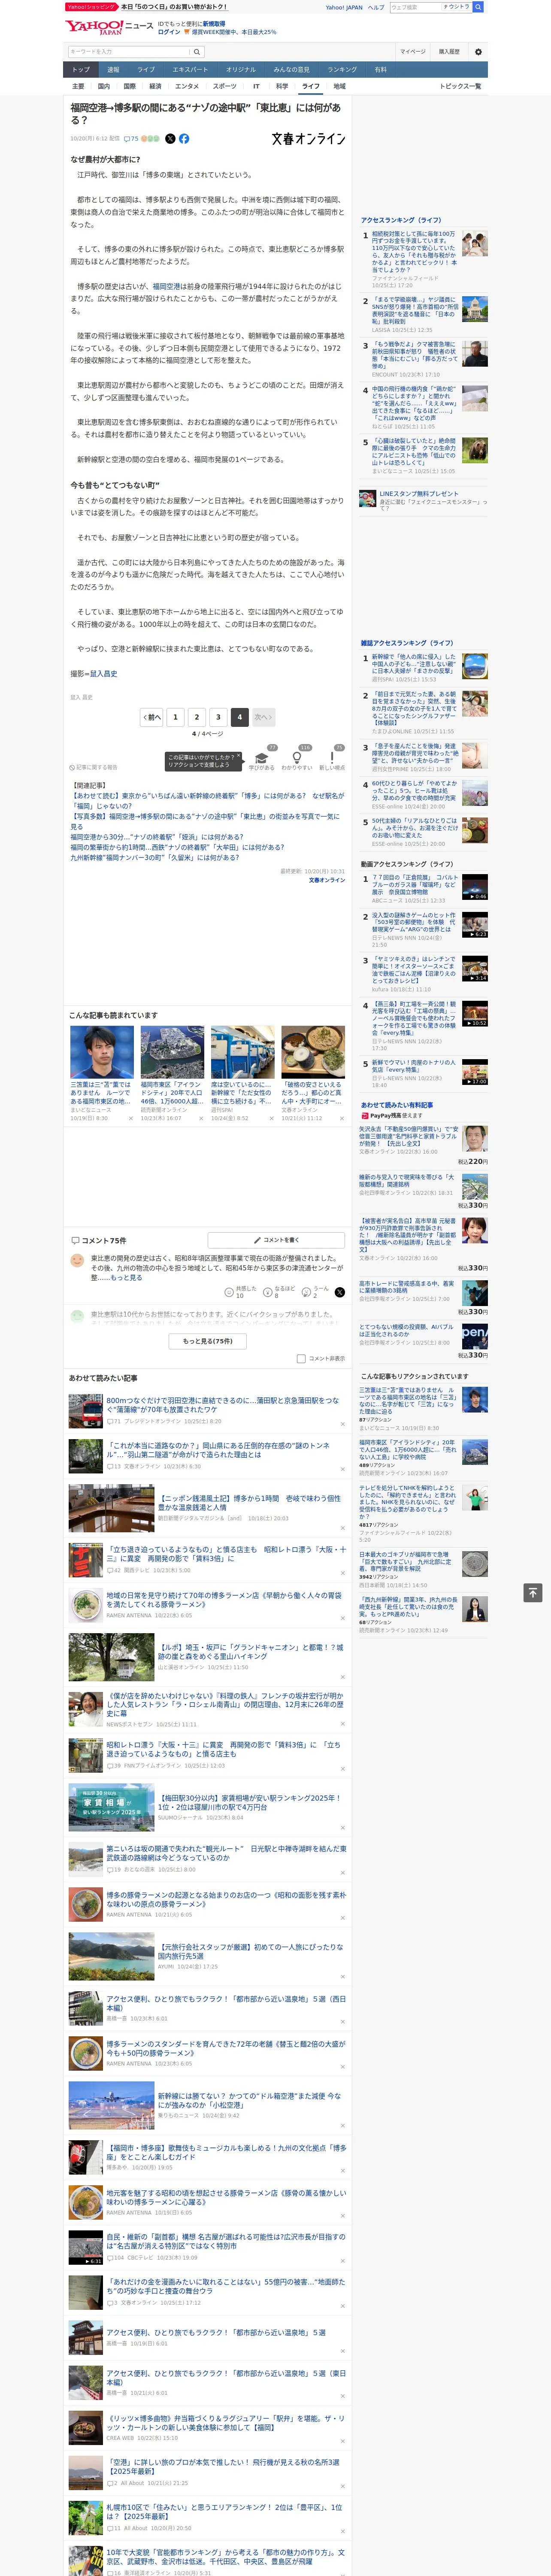
Task: Click the ログイン link
Action: click(x=169, y=32)
